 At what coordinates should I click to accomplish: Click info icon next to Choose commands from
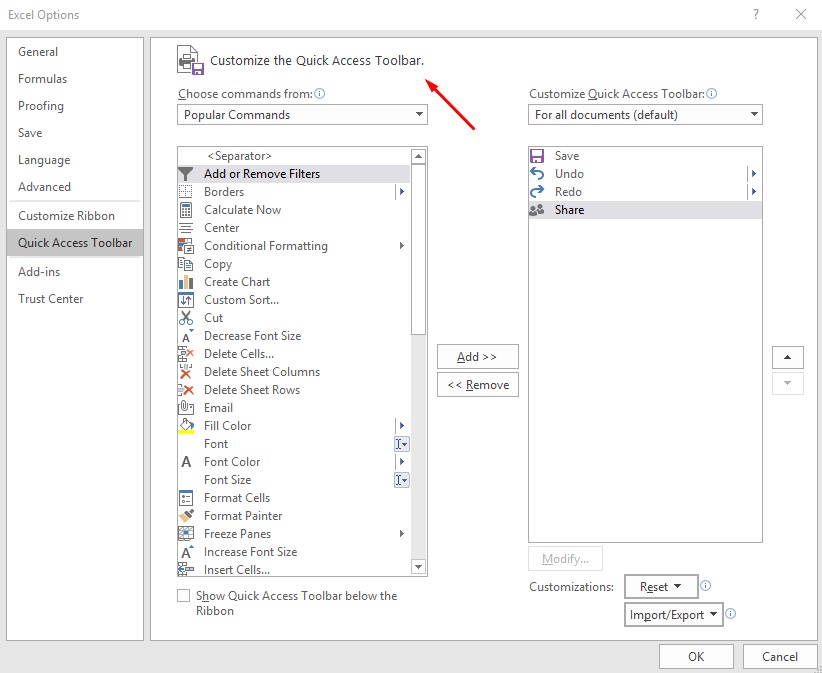pyautogui.click(x=319, y=94)
